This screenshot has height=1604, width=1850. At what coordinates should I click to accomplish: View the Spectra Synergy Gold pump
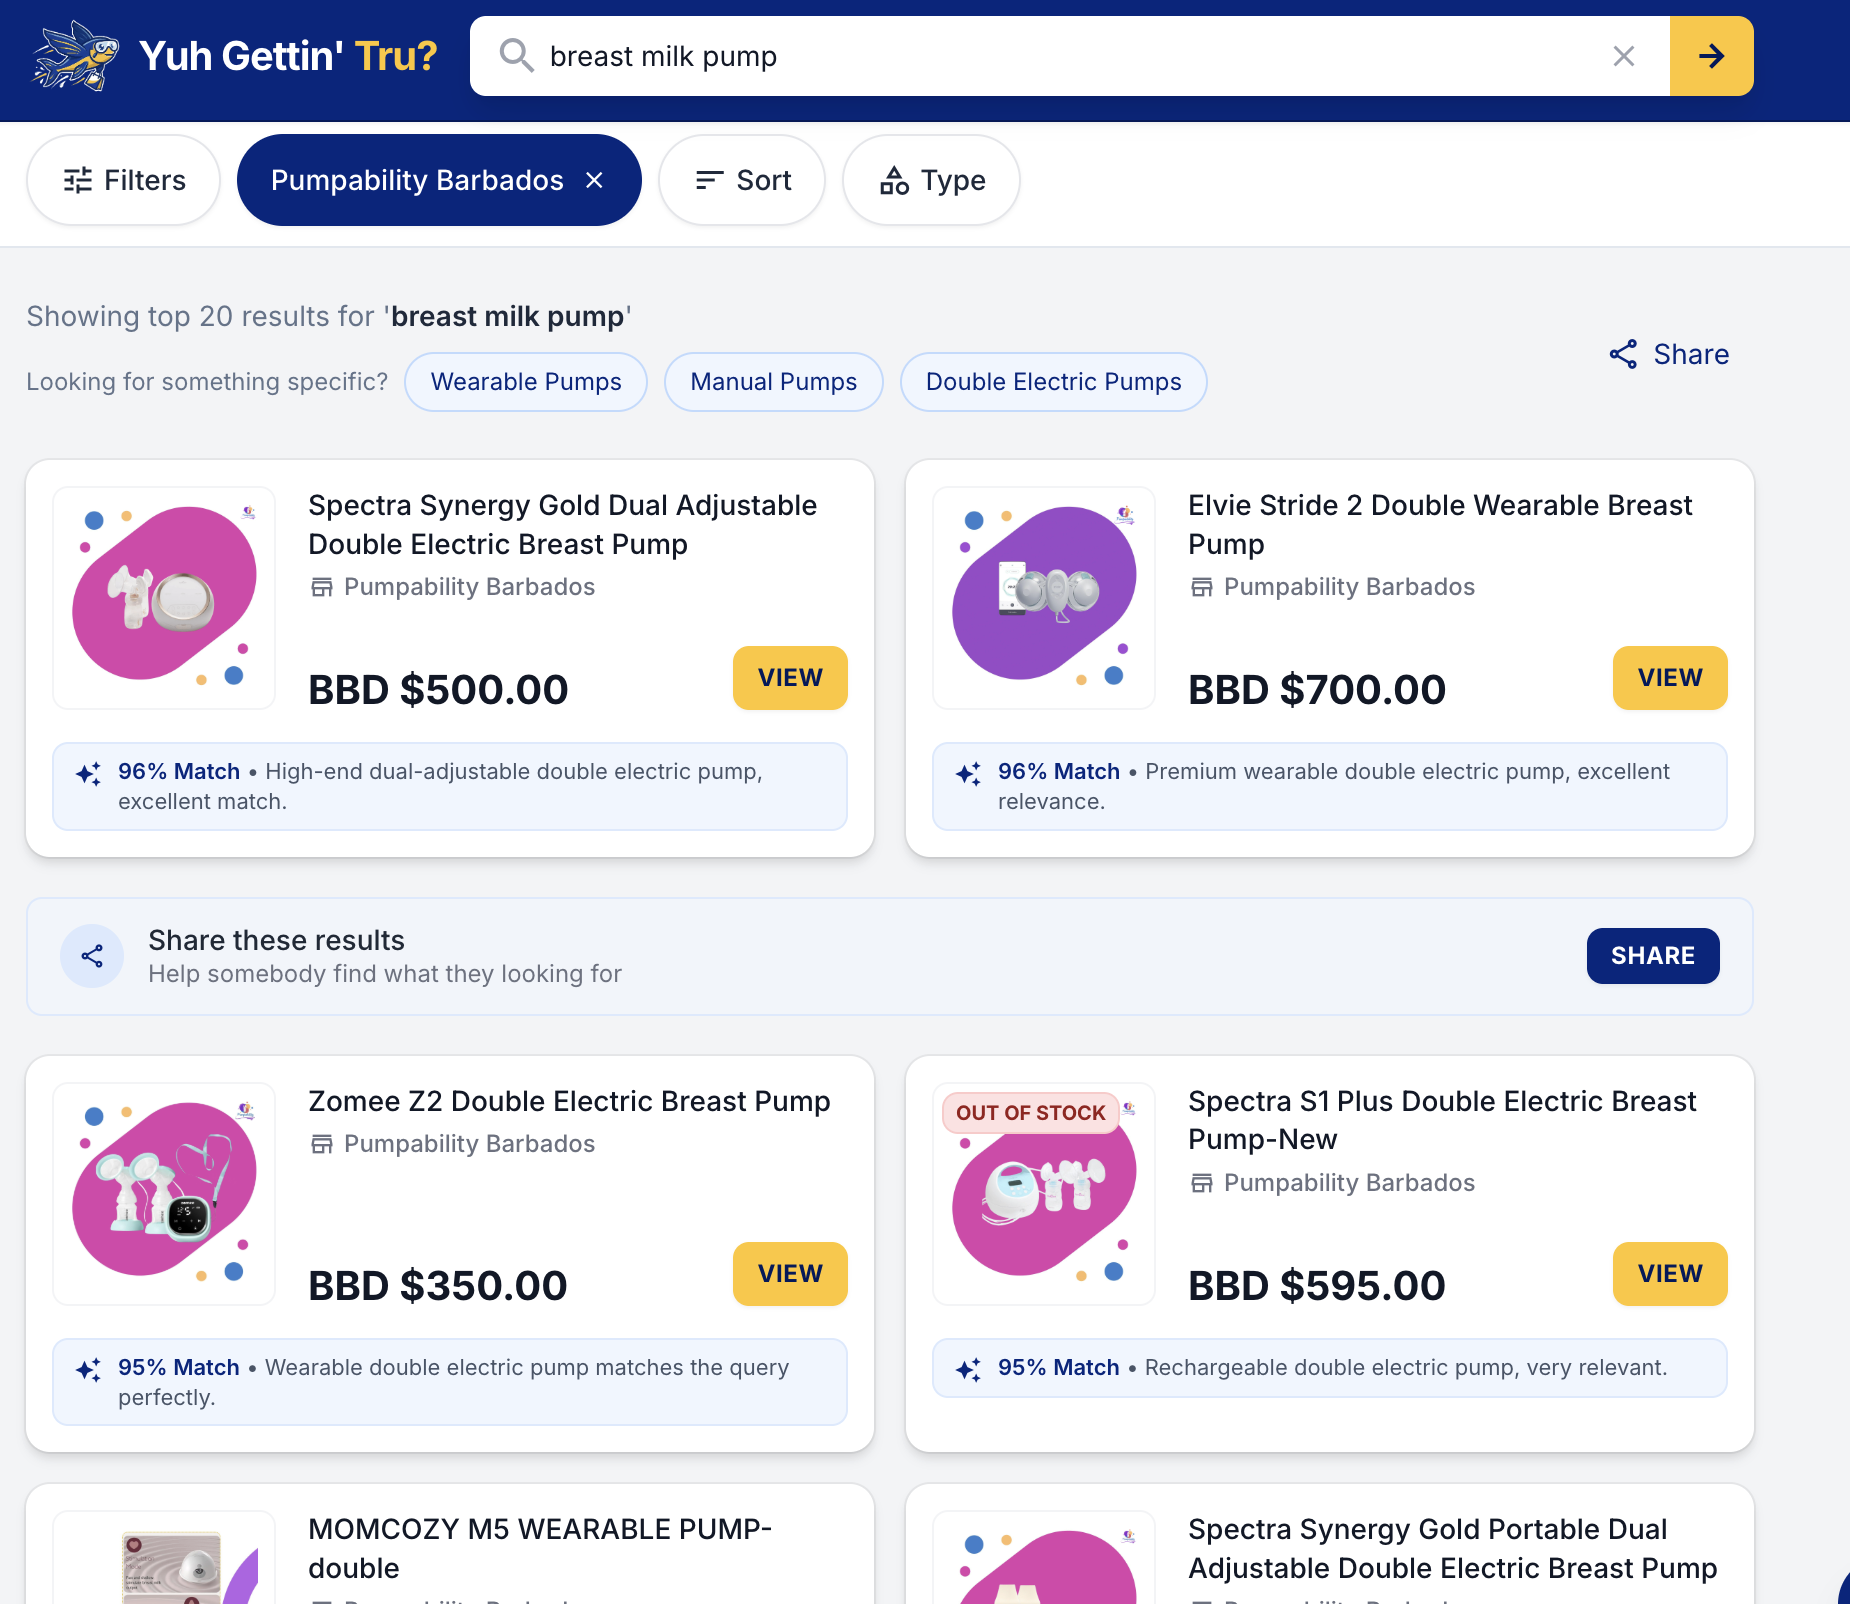pyautogui.click(x=789, y=678)
